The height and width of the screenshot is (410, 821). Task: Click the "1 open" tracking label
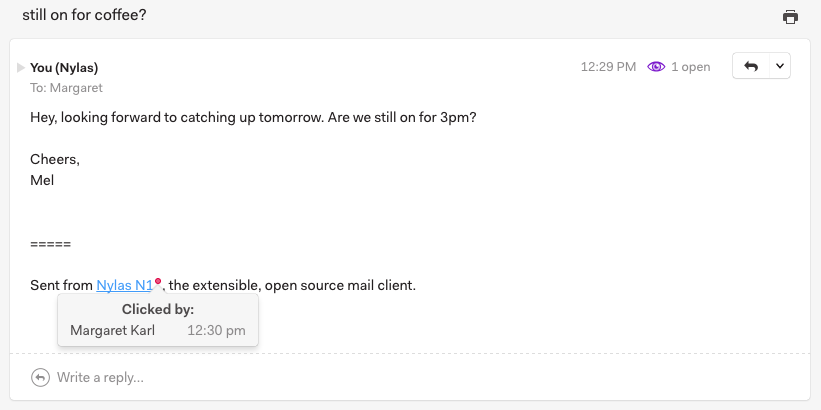[690, 67]
